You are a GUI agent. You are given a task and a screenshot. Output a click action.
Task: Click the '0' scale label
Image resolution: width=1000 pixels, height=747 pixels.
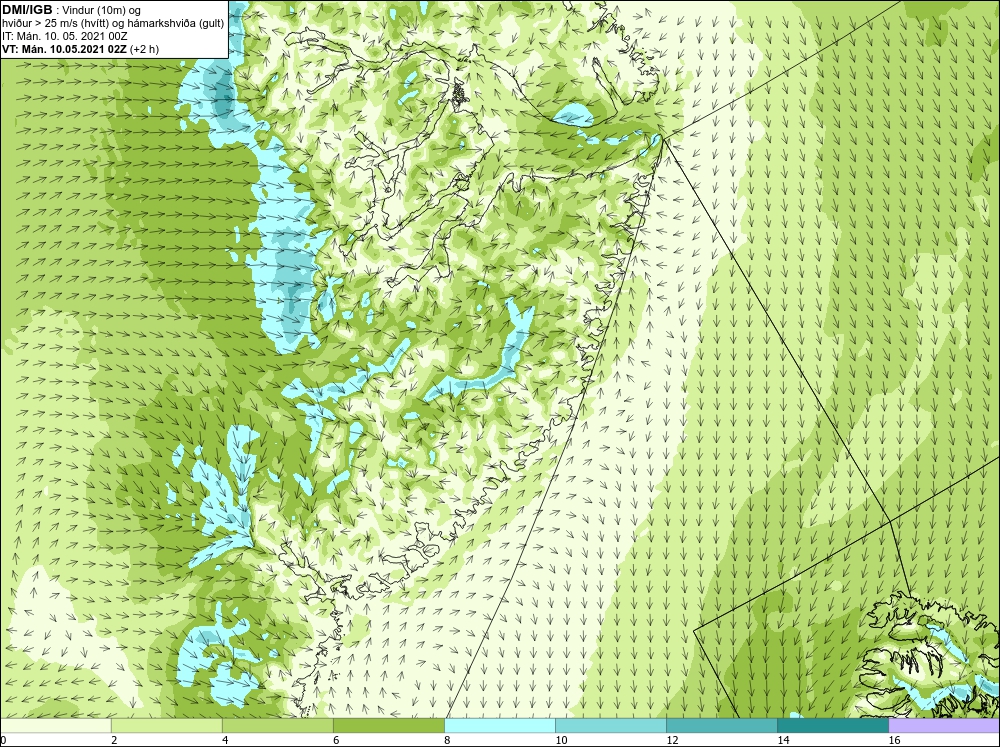click(3, 740)
